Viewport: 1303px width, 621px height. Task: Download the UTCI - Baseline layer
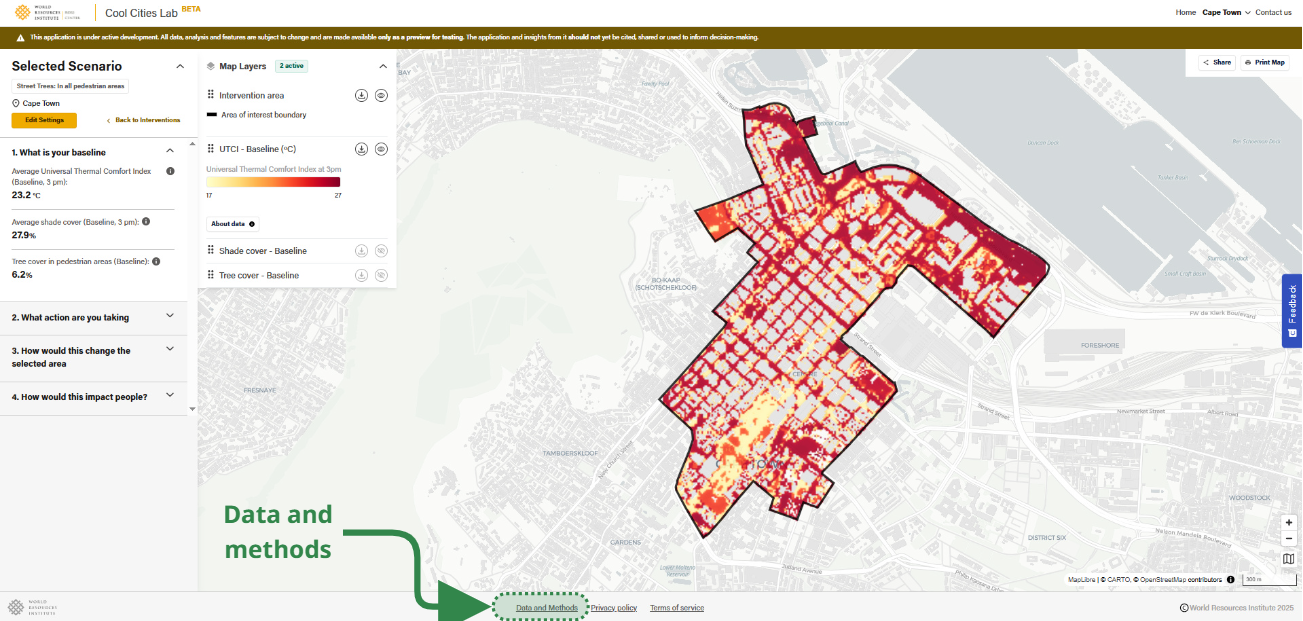point(361,149)
